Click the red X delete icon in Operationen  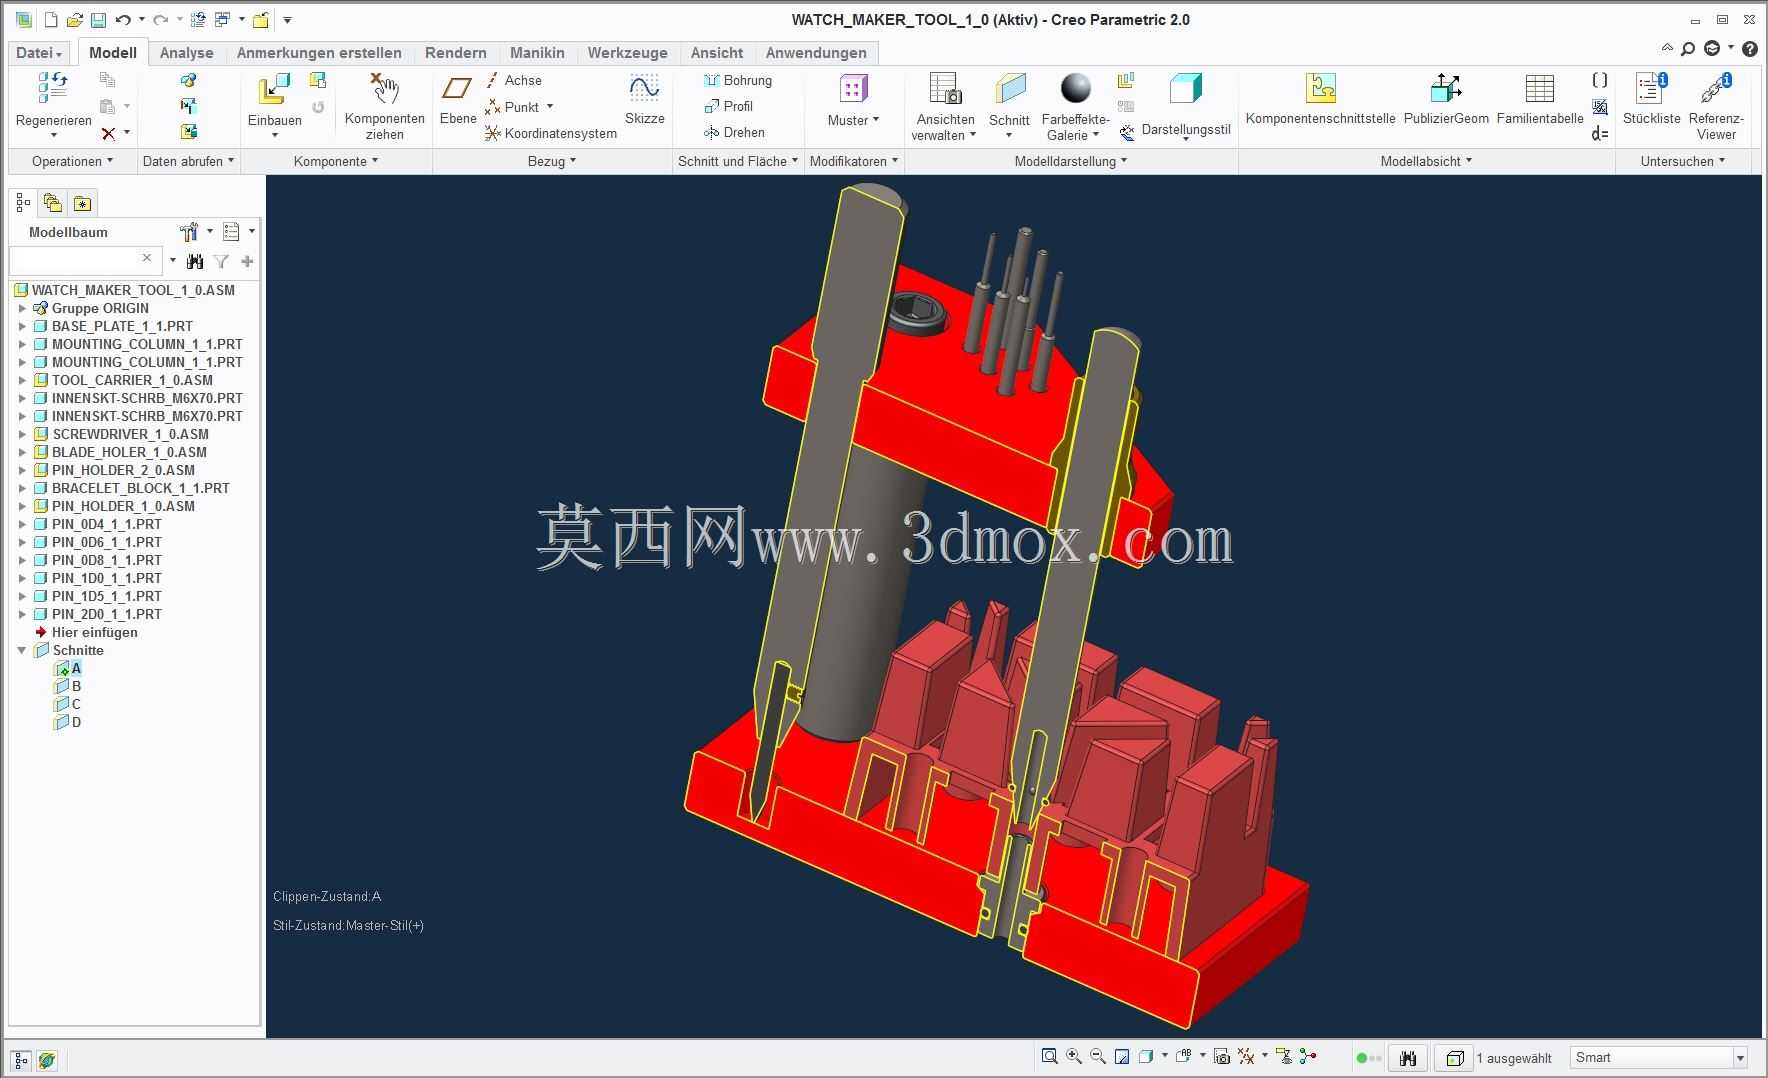[x=108, y=133]
